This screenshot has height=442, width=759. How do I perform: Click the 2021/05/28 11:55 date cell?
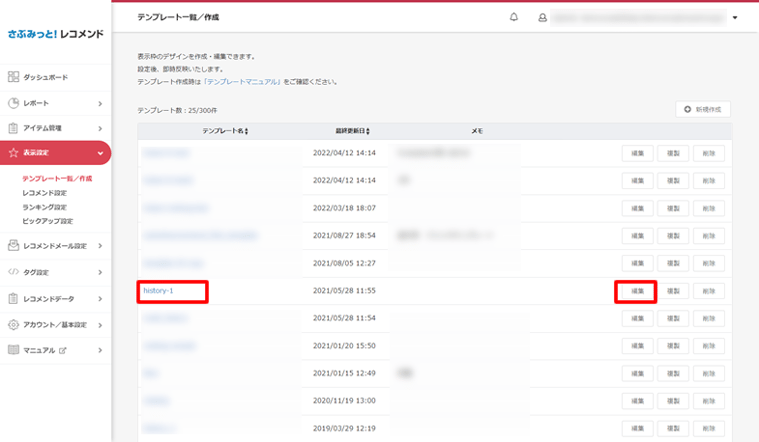point(344,290)
